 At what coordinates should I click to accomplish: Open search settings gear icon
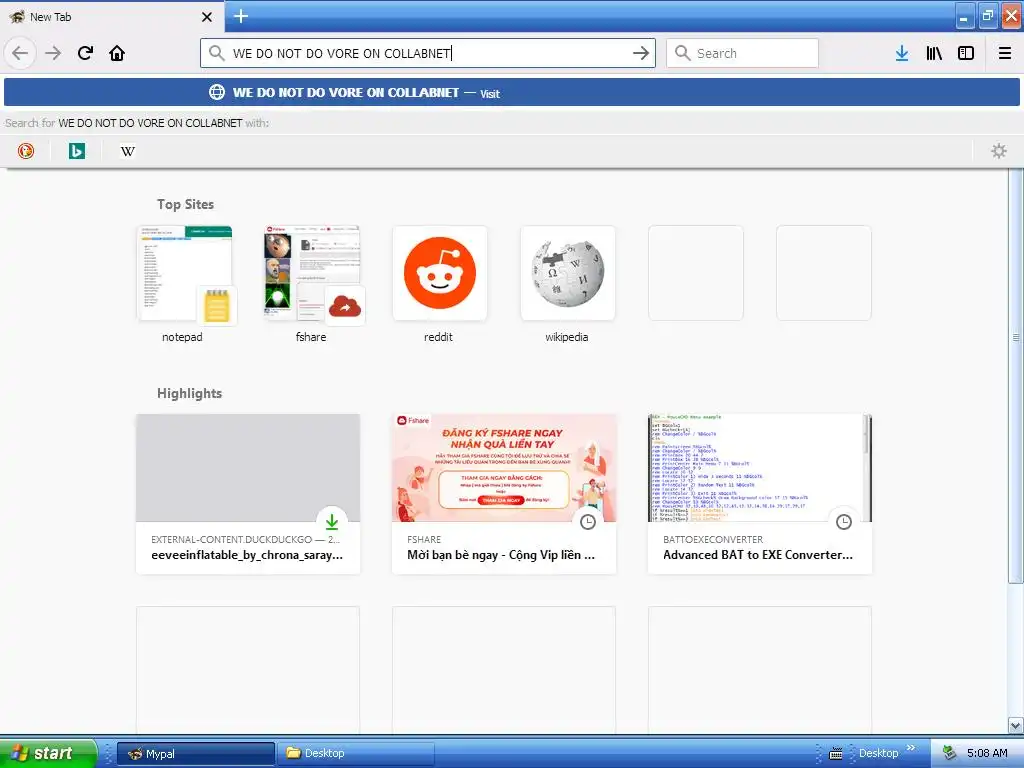pyautogui.click(x=999, y=151)
